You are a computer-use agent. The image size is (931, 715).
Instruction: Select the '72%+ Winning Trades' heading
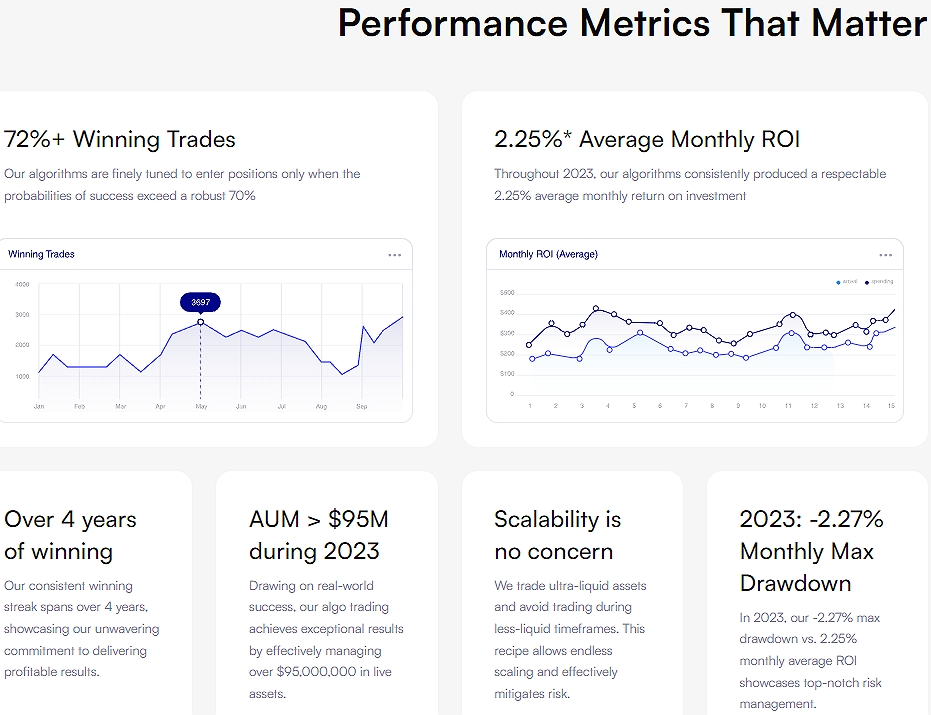120,139
